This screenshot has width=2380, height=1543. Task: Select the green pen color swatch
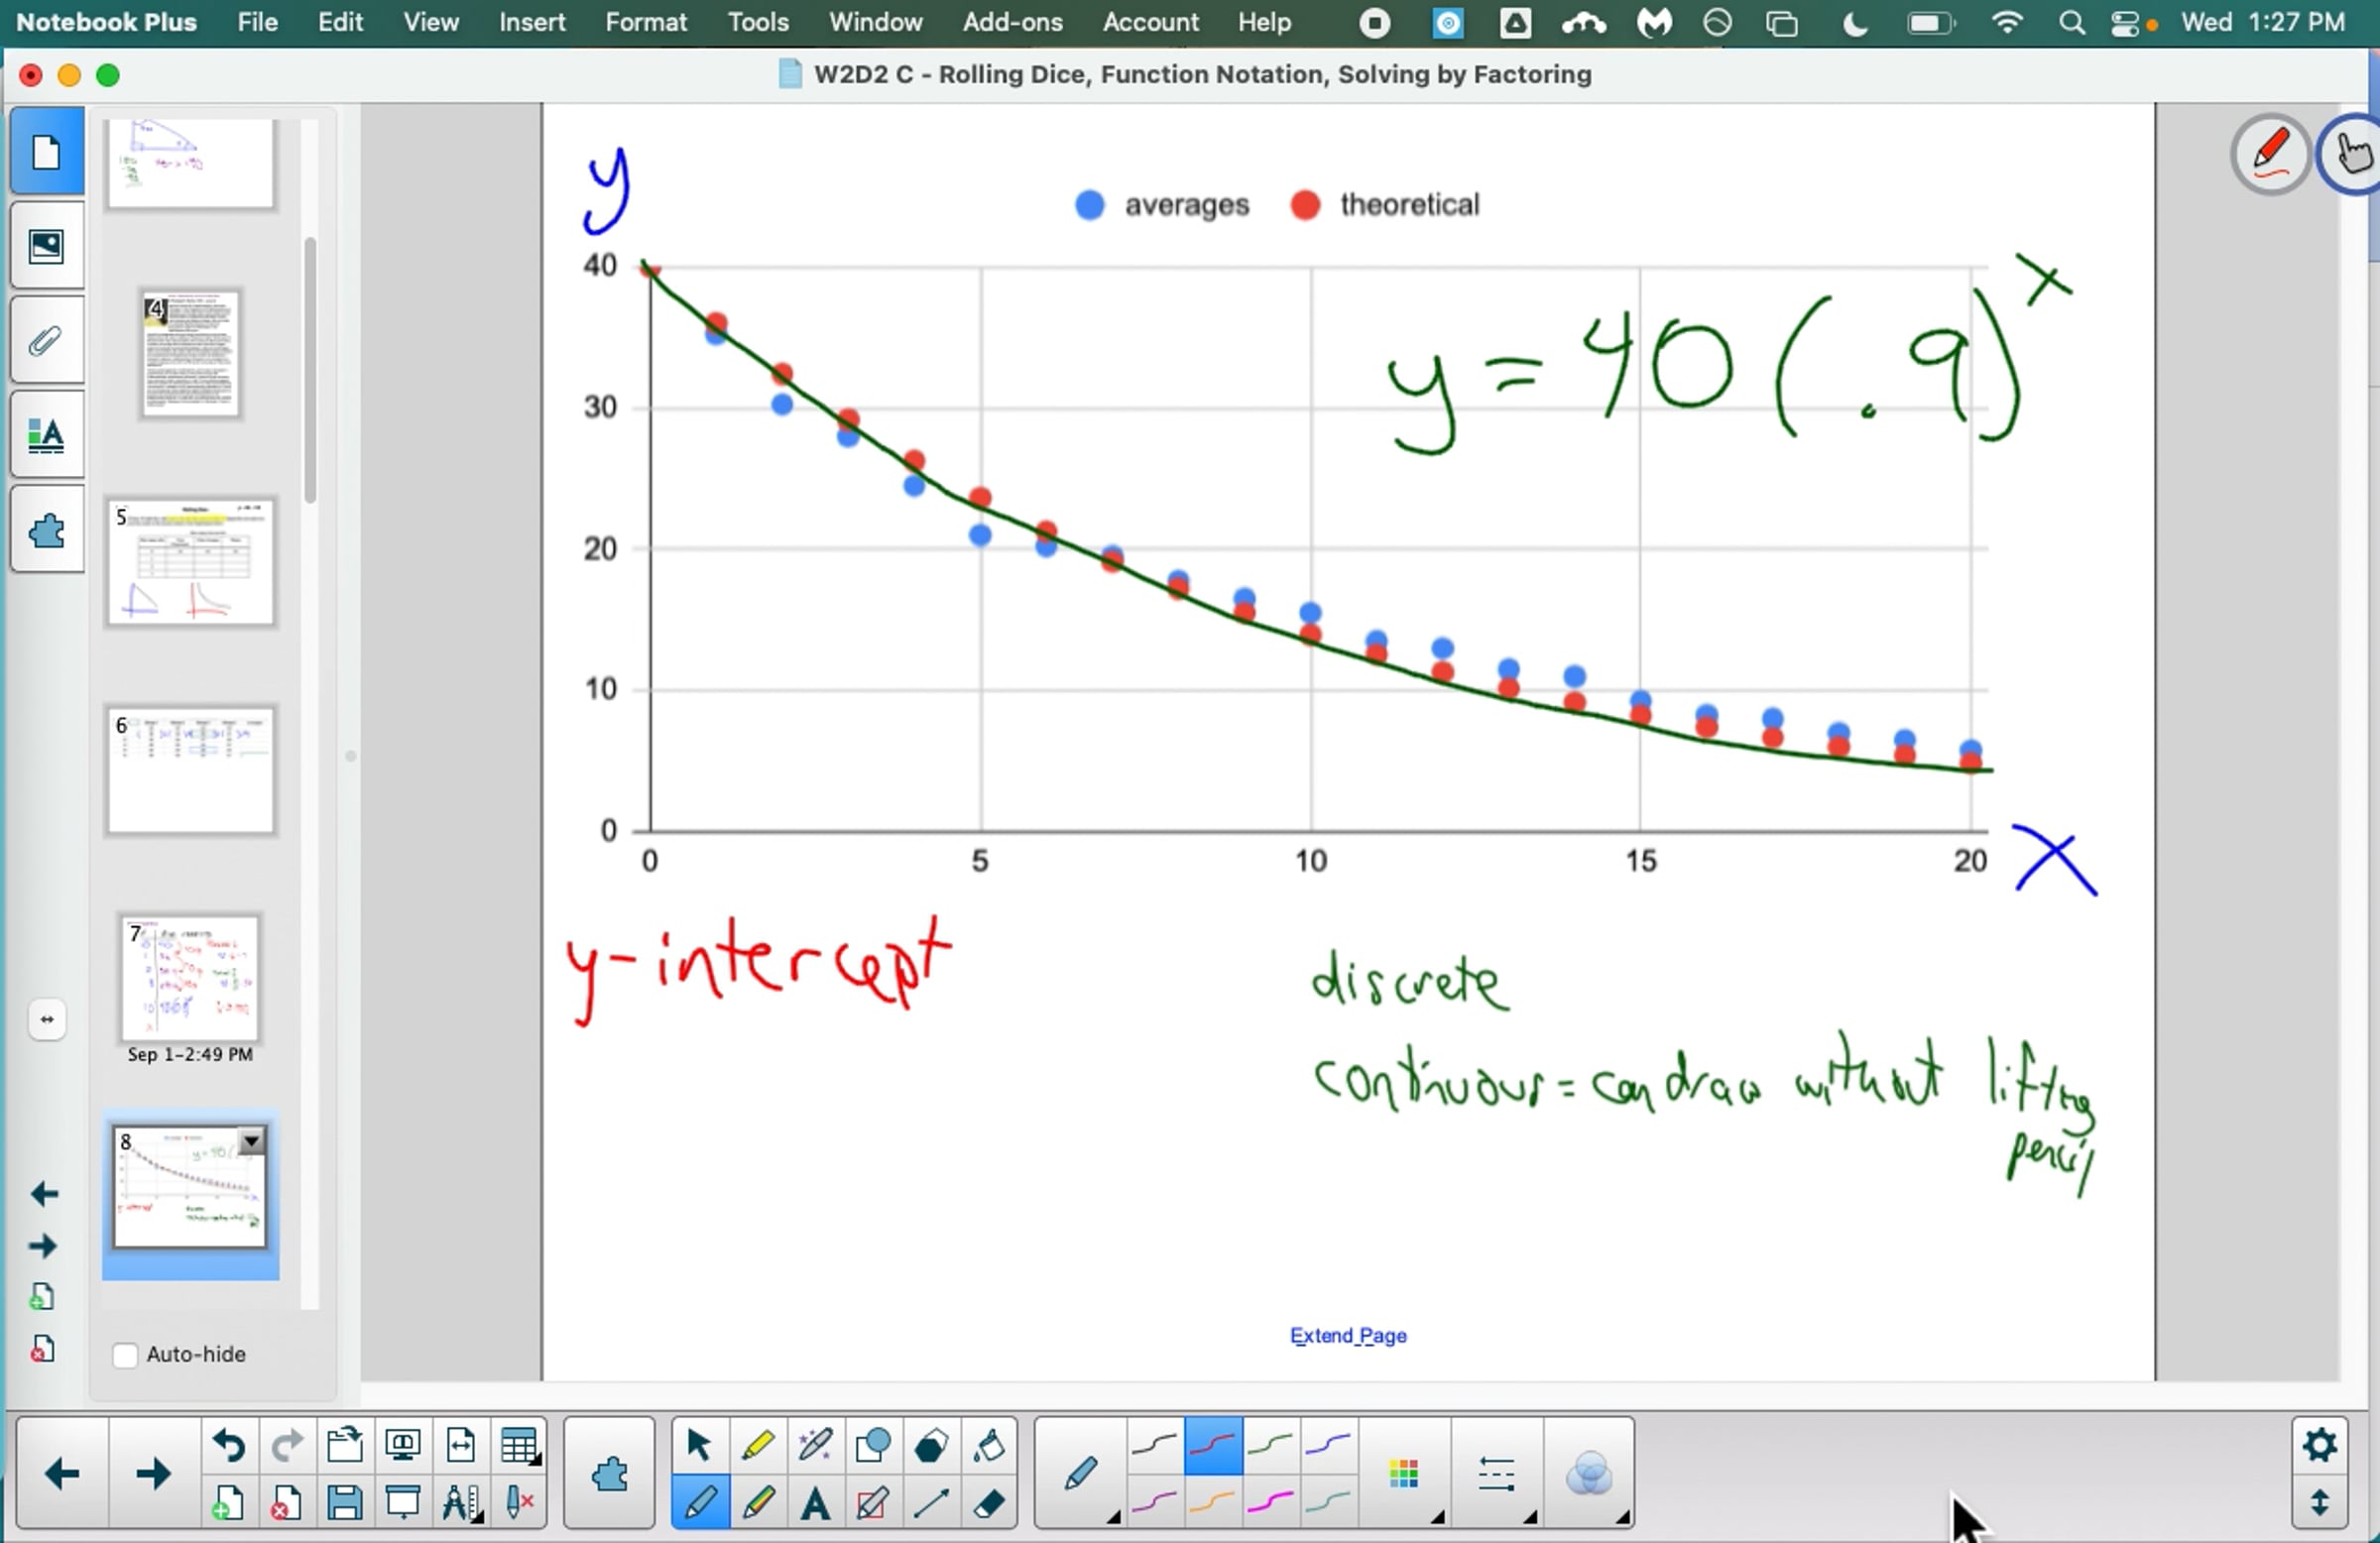point(1270,1445)
